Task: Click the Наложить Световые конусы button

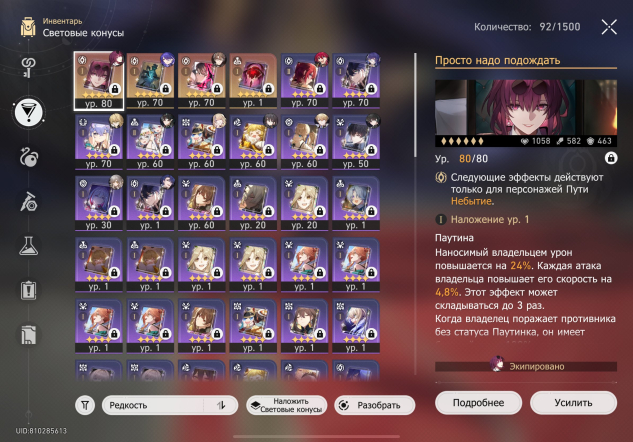Action: tap(287, 405)
